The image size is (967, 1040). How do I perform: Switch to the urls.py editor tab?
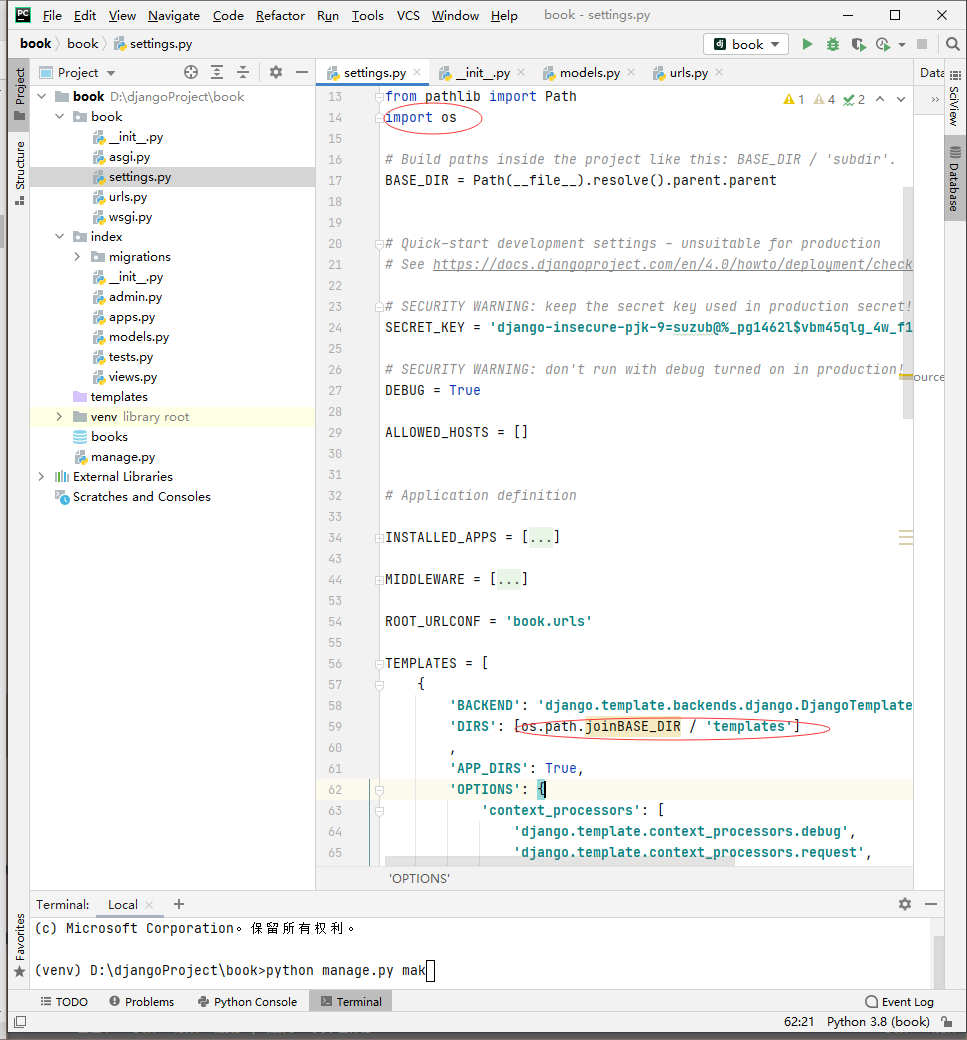click(x=688, y=72)
